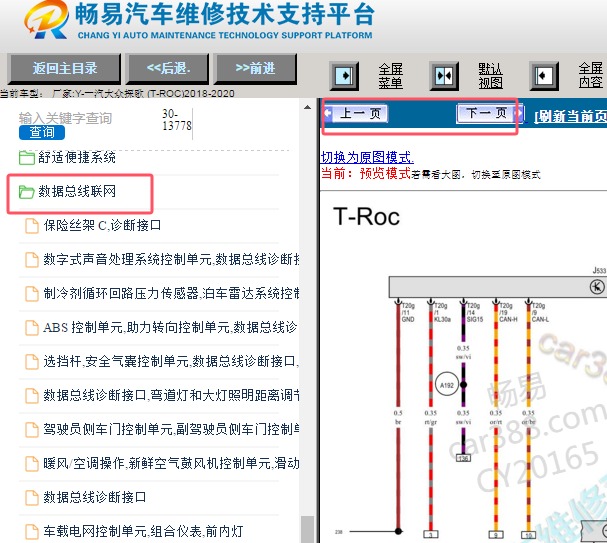Click the A192 connection node in diagram

point(447,385)
